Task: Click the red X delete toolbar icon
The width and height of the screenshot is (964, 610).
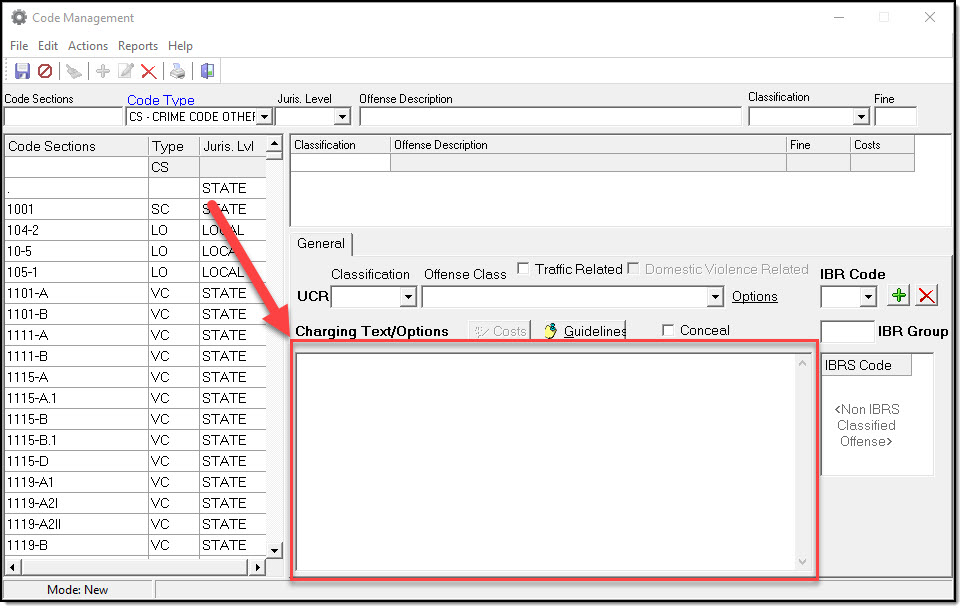Action: pyautogui.click(x=149, y=71)
